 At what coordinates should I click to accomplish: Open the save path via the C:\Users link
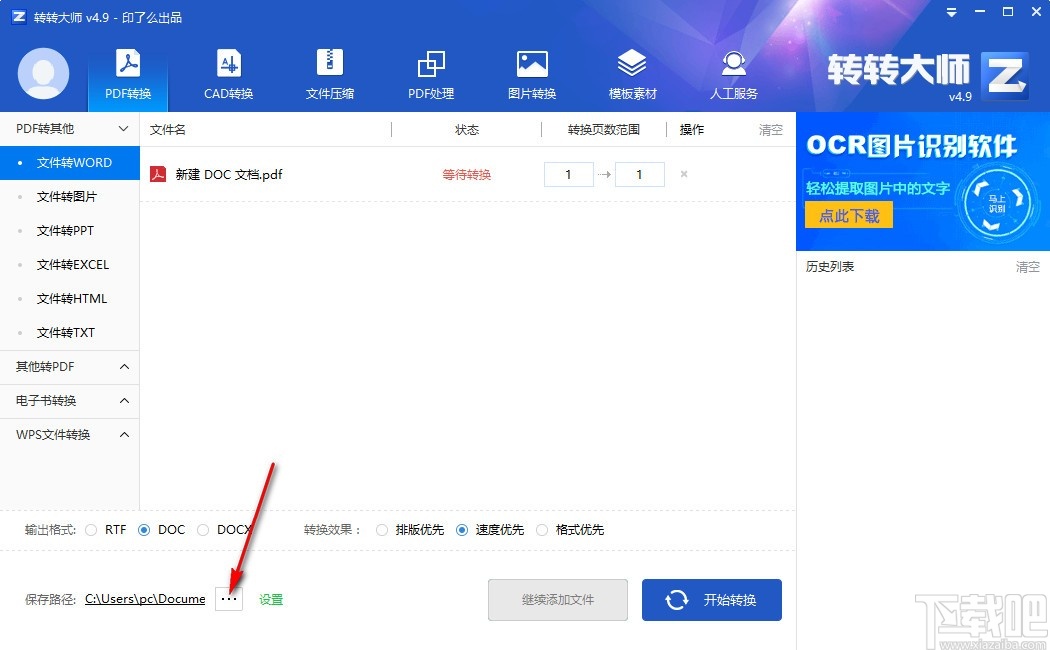pos(144,599)
